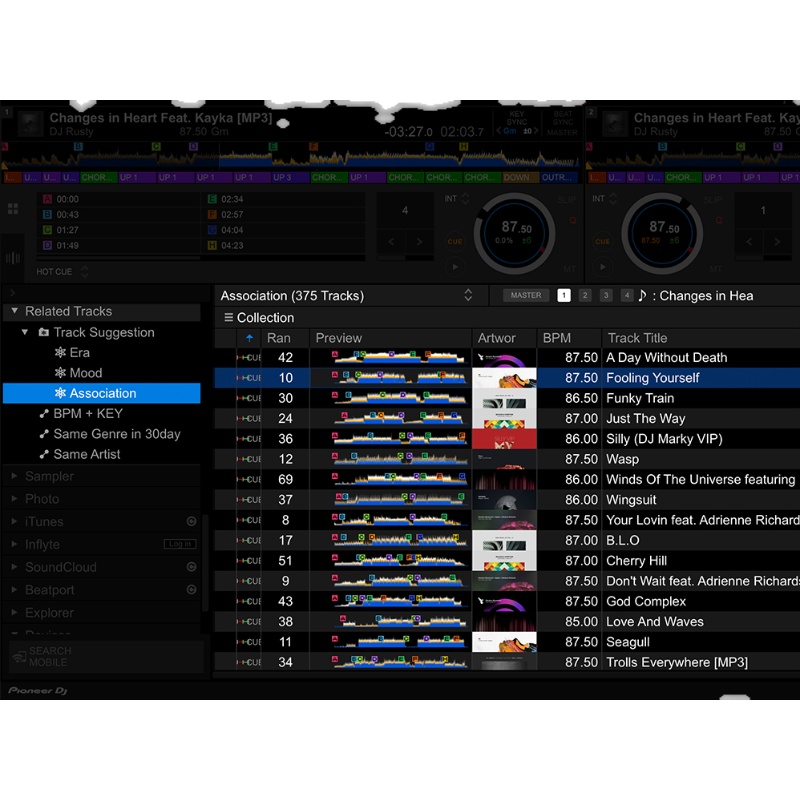Click Inflyte Log in button
The image size is (800, 800).
point(180,544)
